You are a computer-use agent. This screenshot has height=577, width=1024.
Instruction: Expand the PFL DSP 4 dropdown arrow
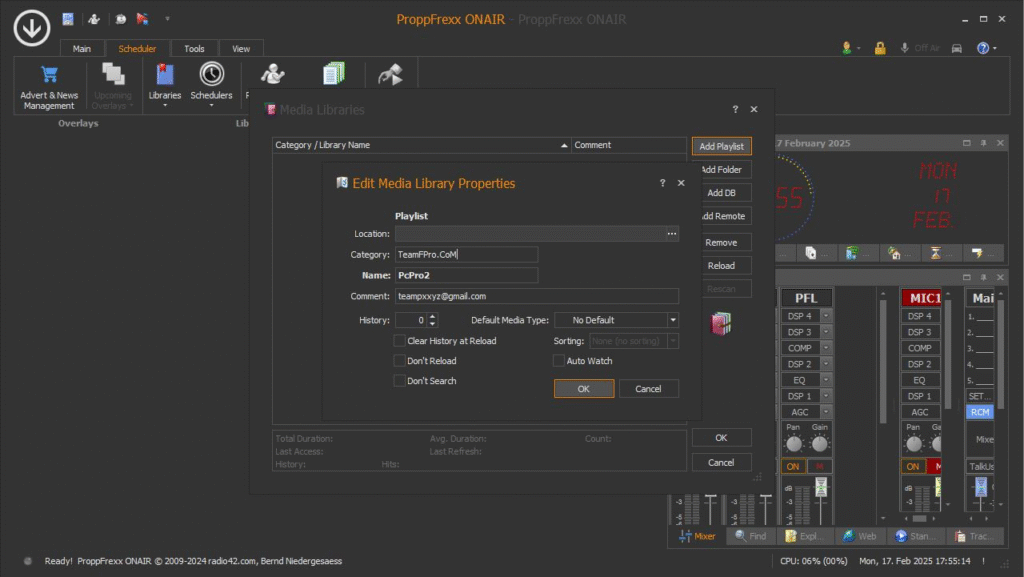click(x=826, y=316)
